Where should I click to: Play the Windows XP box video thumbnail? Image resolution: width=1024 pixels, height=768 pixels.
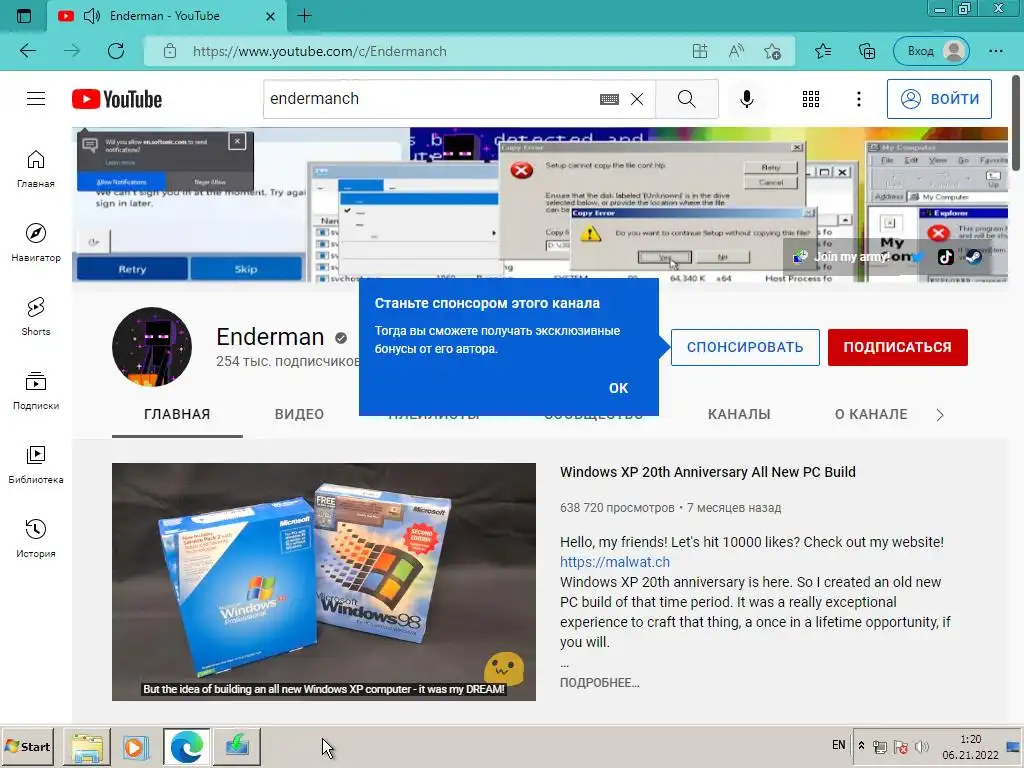pyautogui.click(x=324, y=582)
